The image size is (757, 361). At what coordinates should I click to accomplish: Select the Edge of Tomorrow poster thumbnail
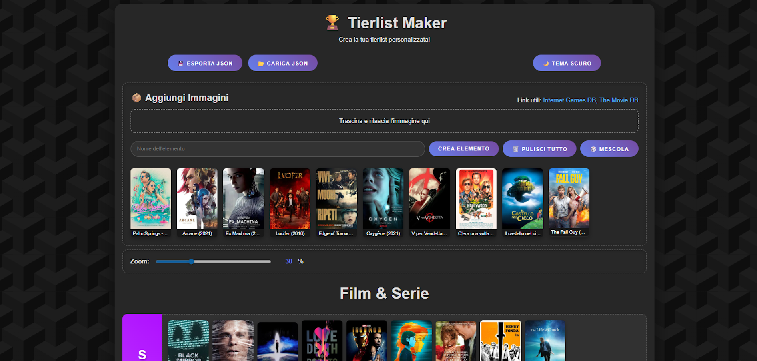[x=336, y=198]
